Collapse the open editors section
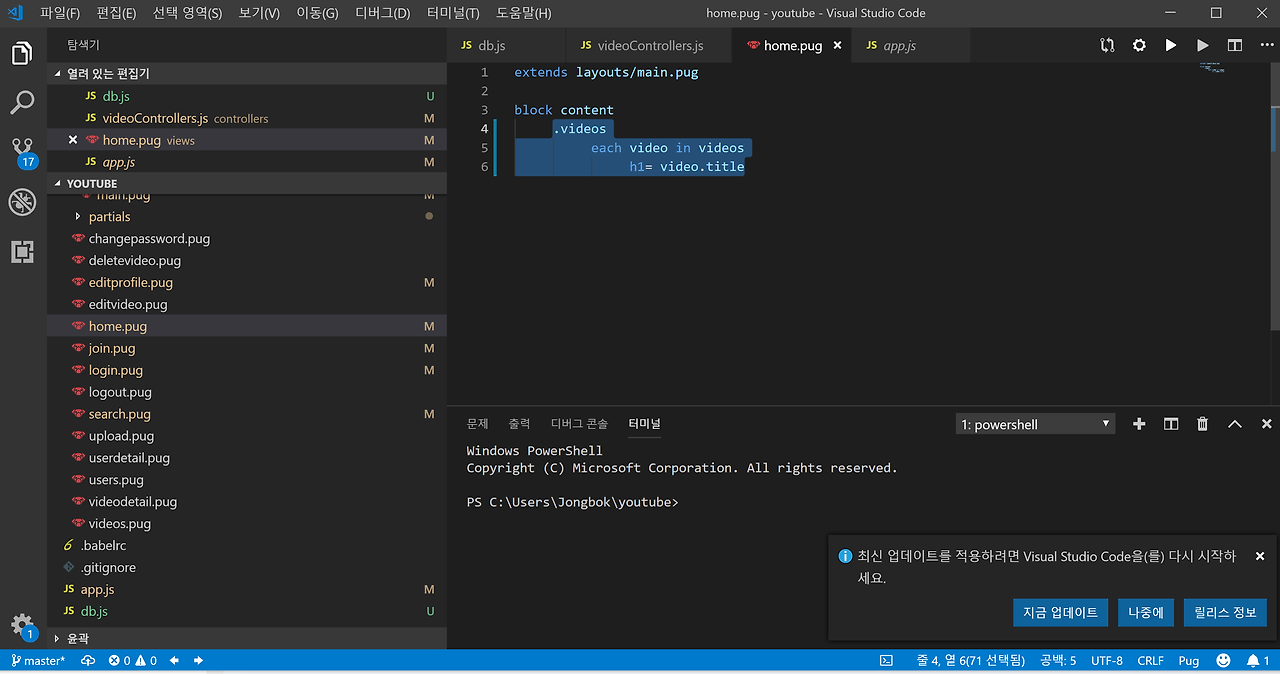1280x674 pixels. coord(247,74)
